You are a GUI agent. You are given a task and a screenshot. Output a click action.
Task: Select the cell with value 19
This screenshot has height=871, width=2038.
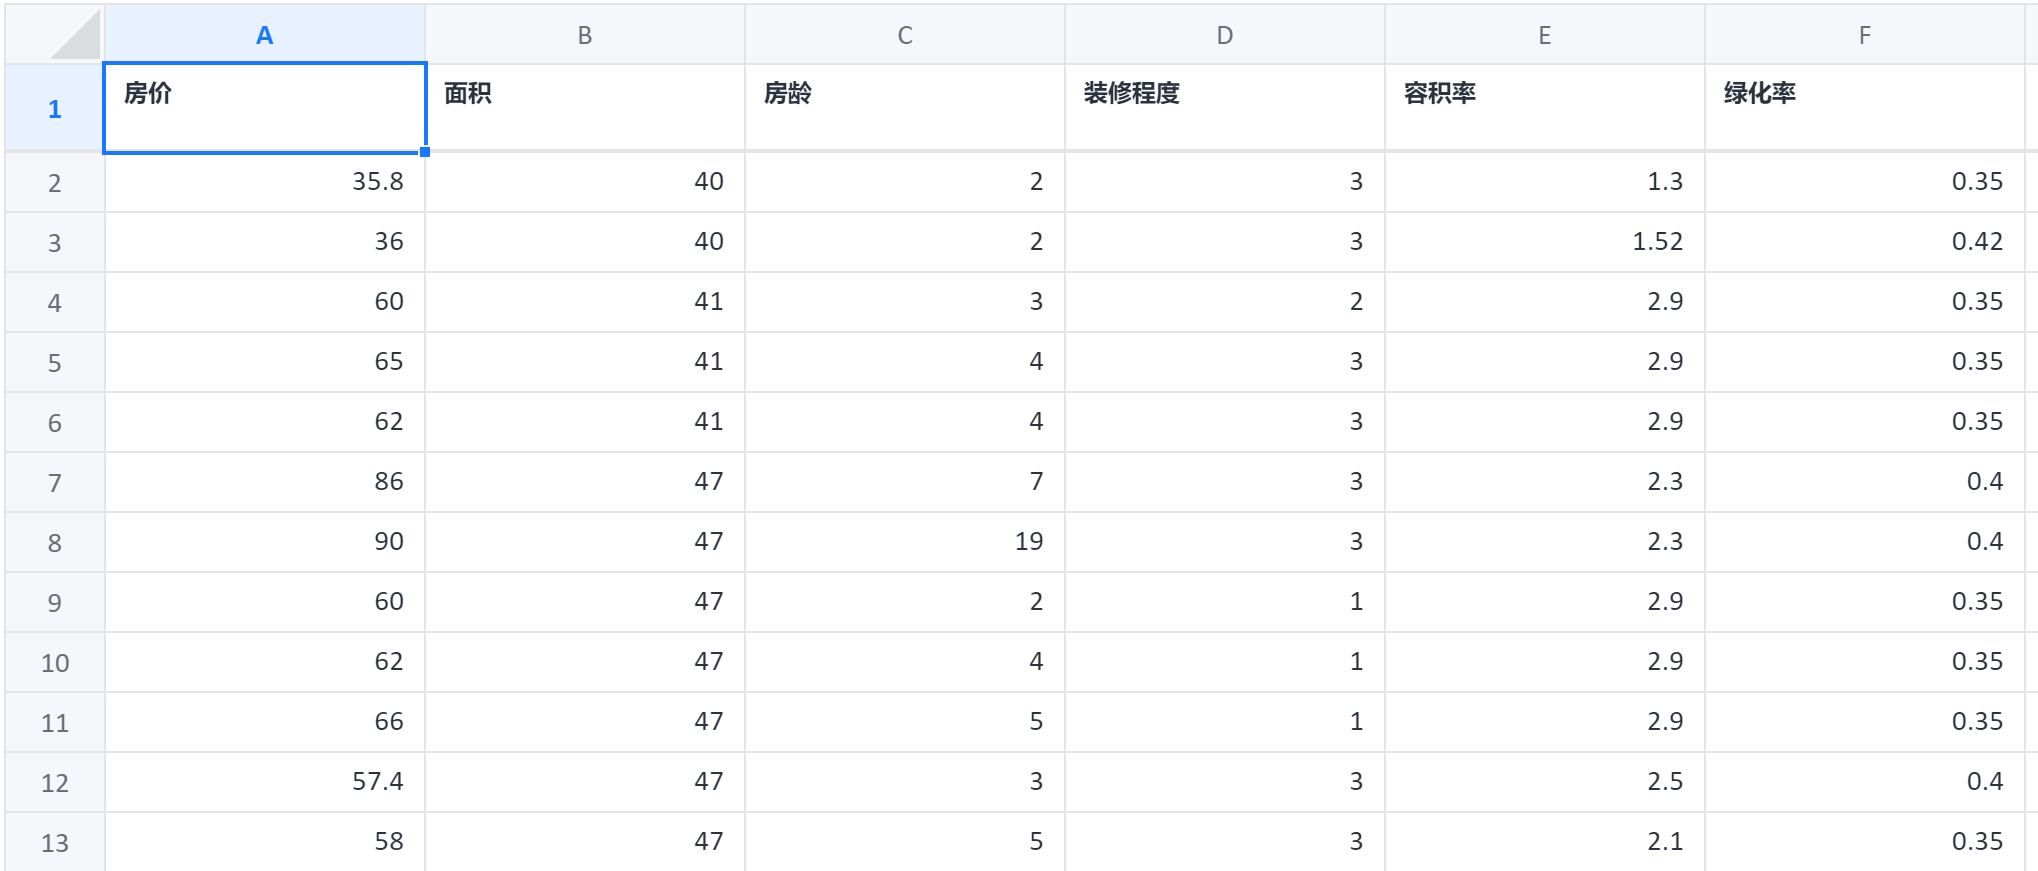tap(904, 542)
